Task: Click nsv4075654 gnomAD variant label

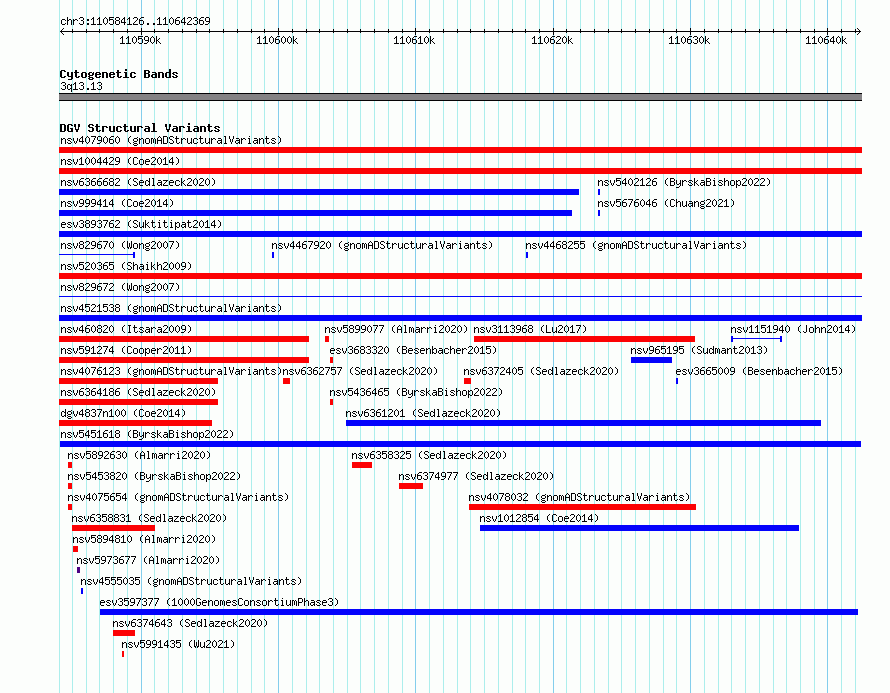Action: pos(178,497)
